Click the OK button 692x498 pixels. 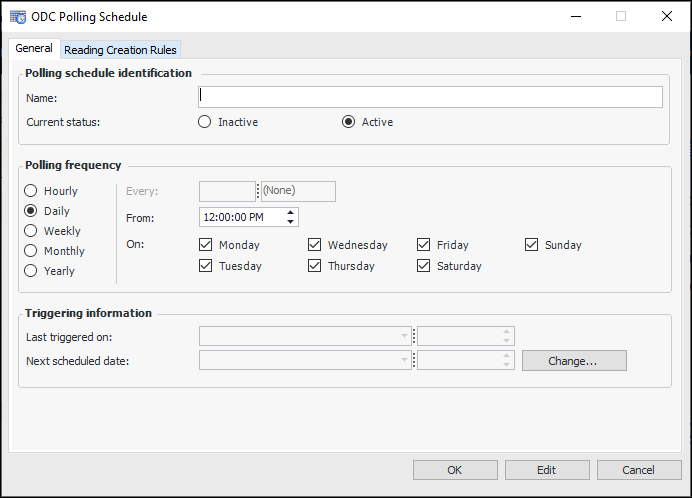455,470
